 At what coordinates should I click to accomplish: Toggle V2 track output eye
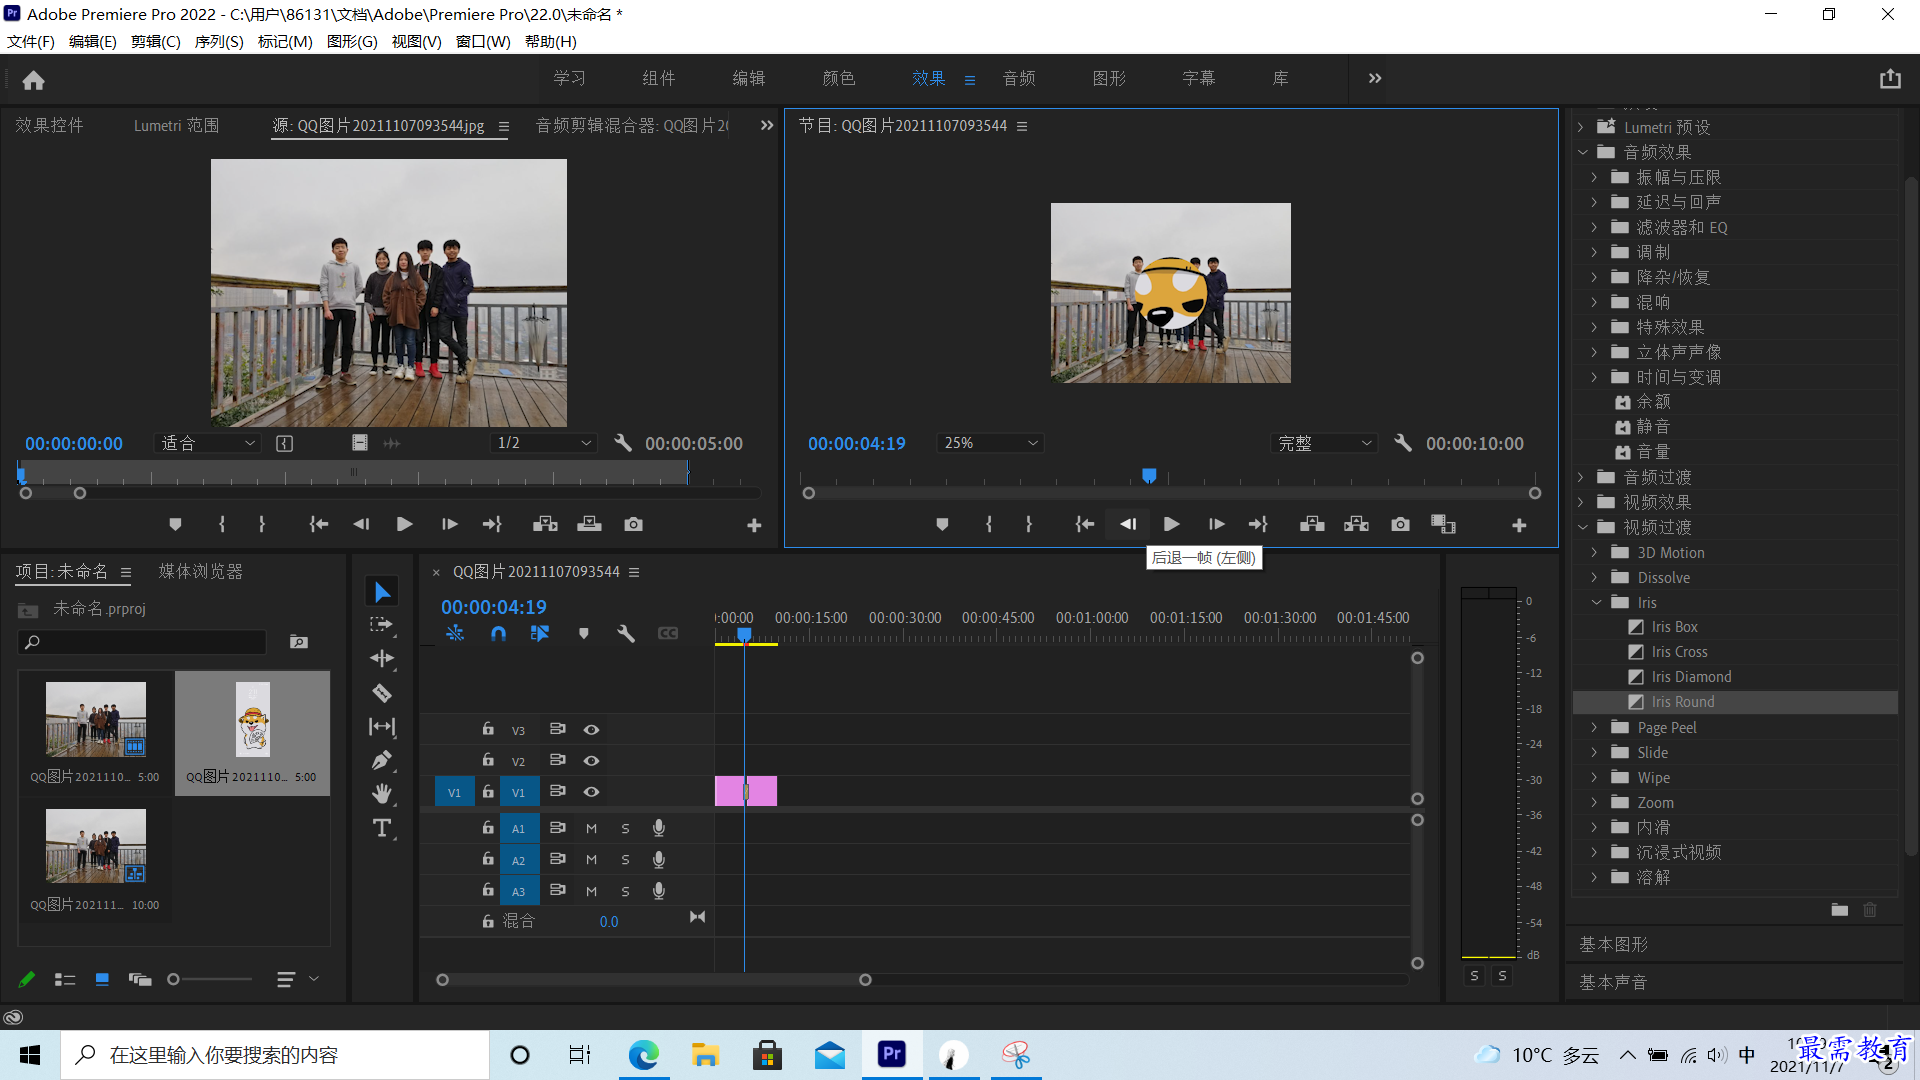591,761
